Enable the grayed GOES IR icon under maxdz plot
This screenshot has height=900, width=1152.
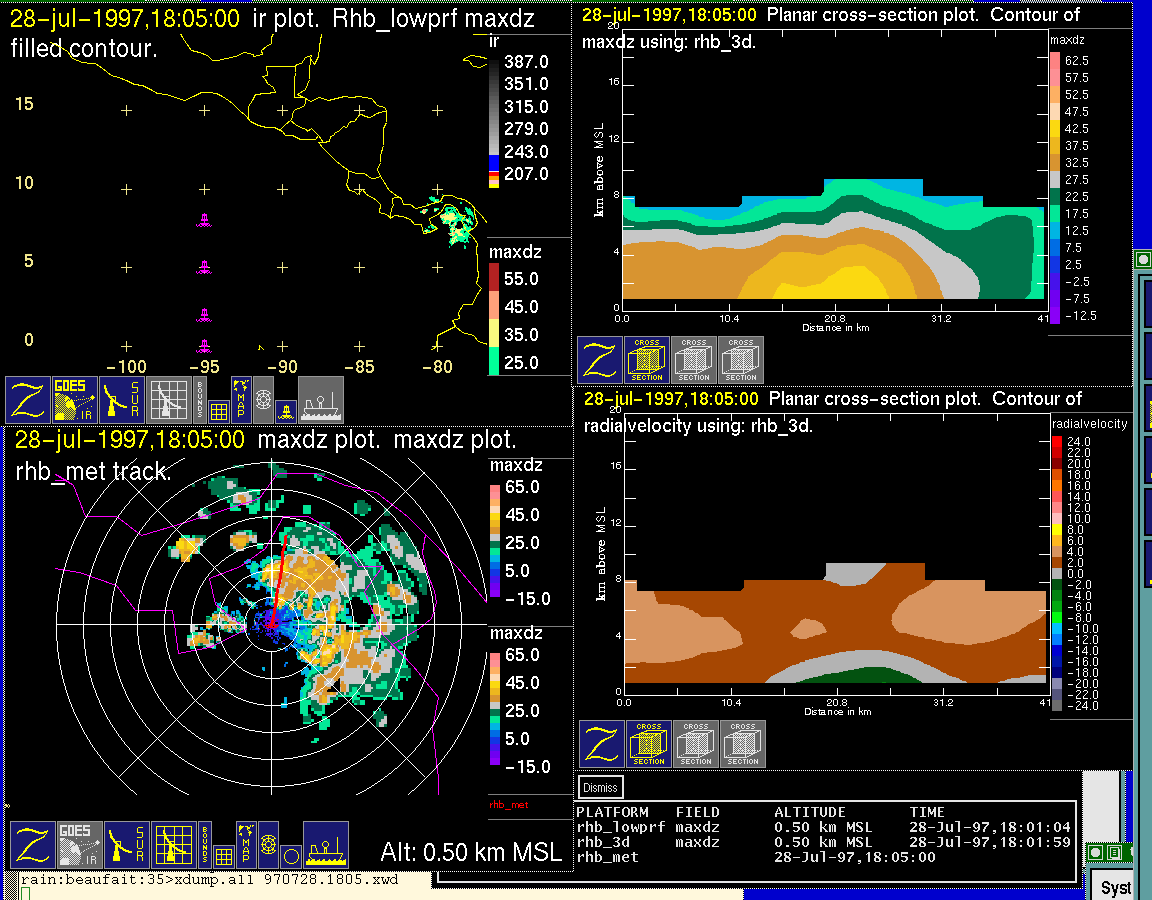tap(76, 845)
